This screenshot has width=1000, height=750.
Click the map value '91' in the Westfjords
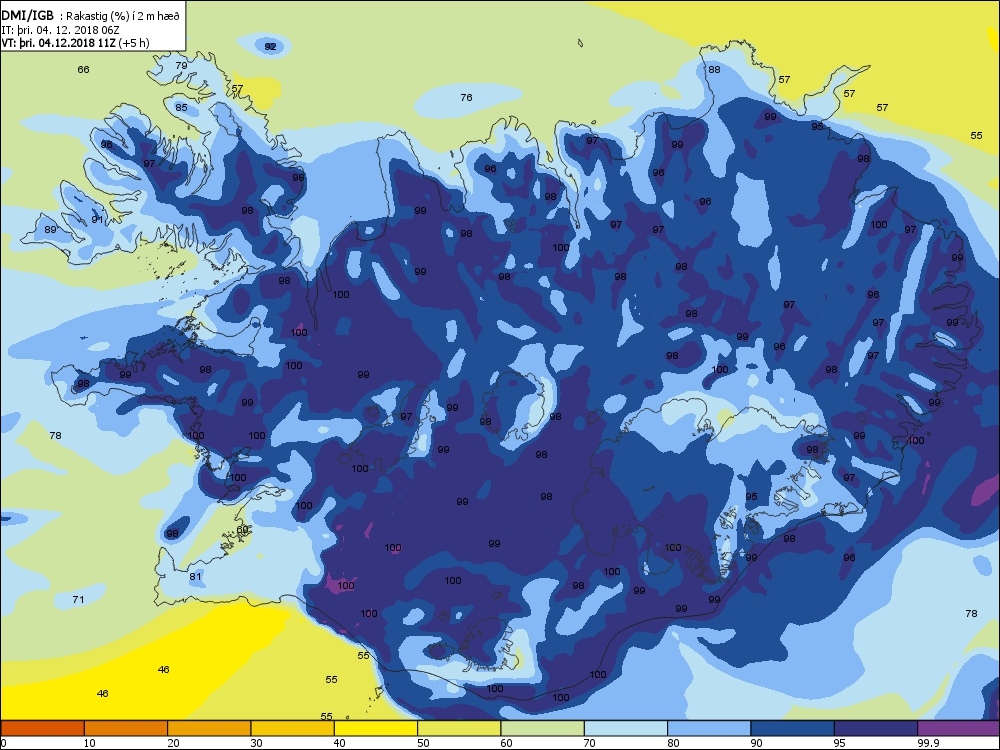(x=97, y=219)
